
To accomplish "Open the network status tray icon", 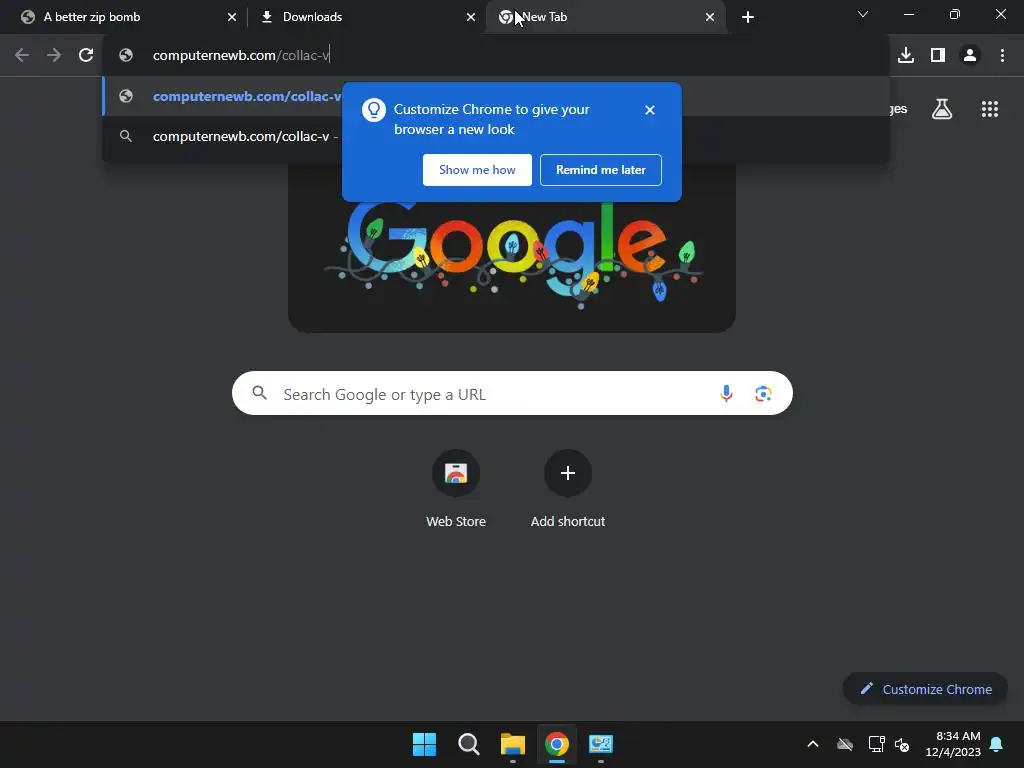I will coord(876,744).
